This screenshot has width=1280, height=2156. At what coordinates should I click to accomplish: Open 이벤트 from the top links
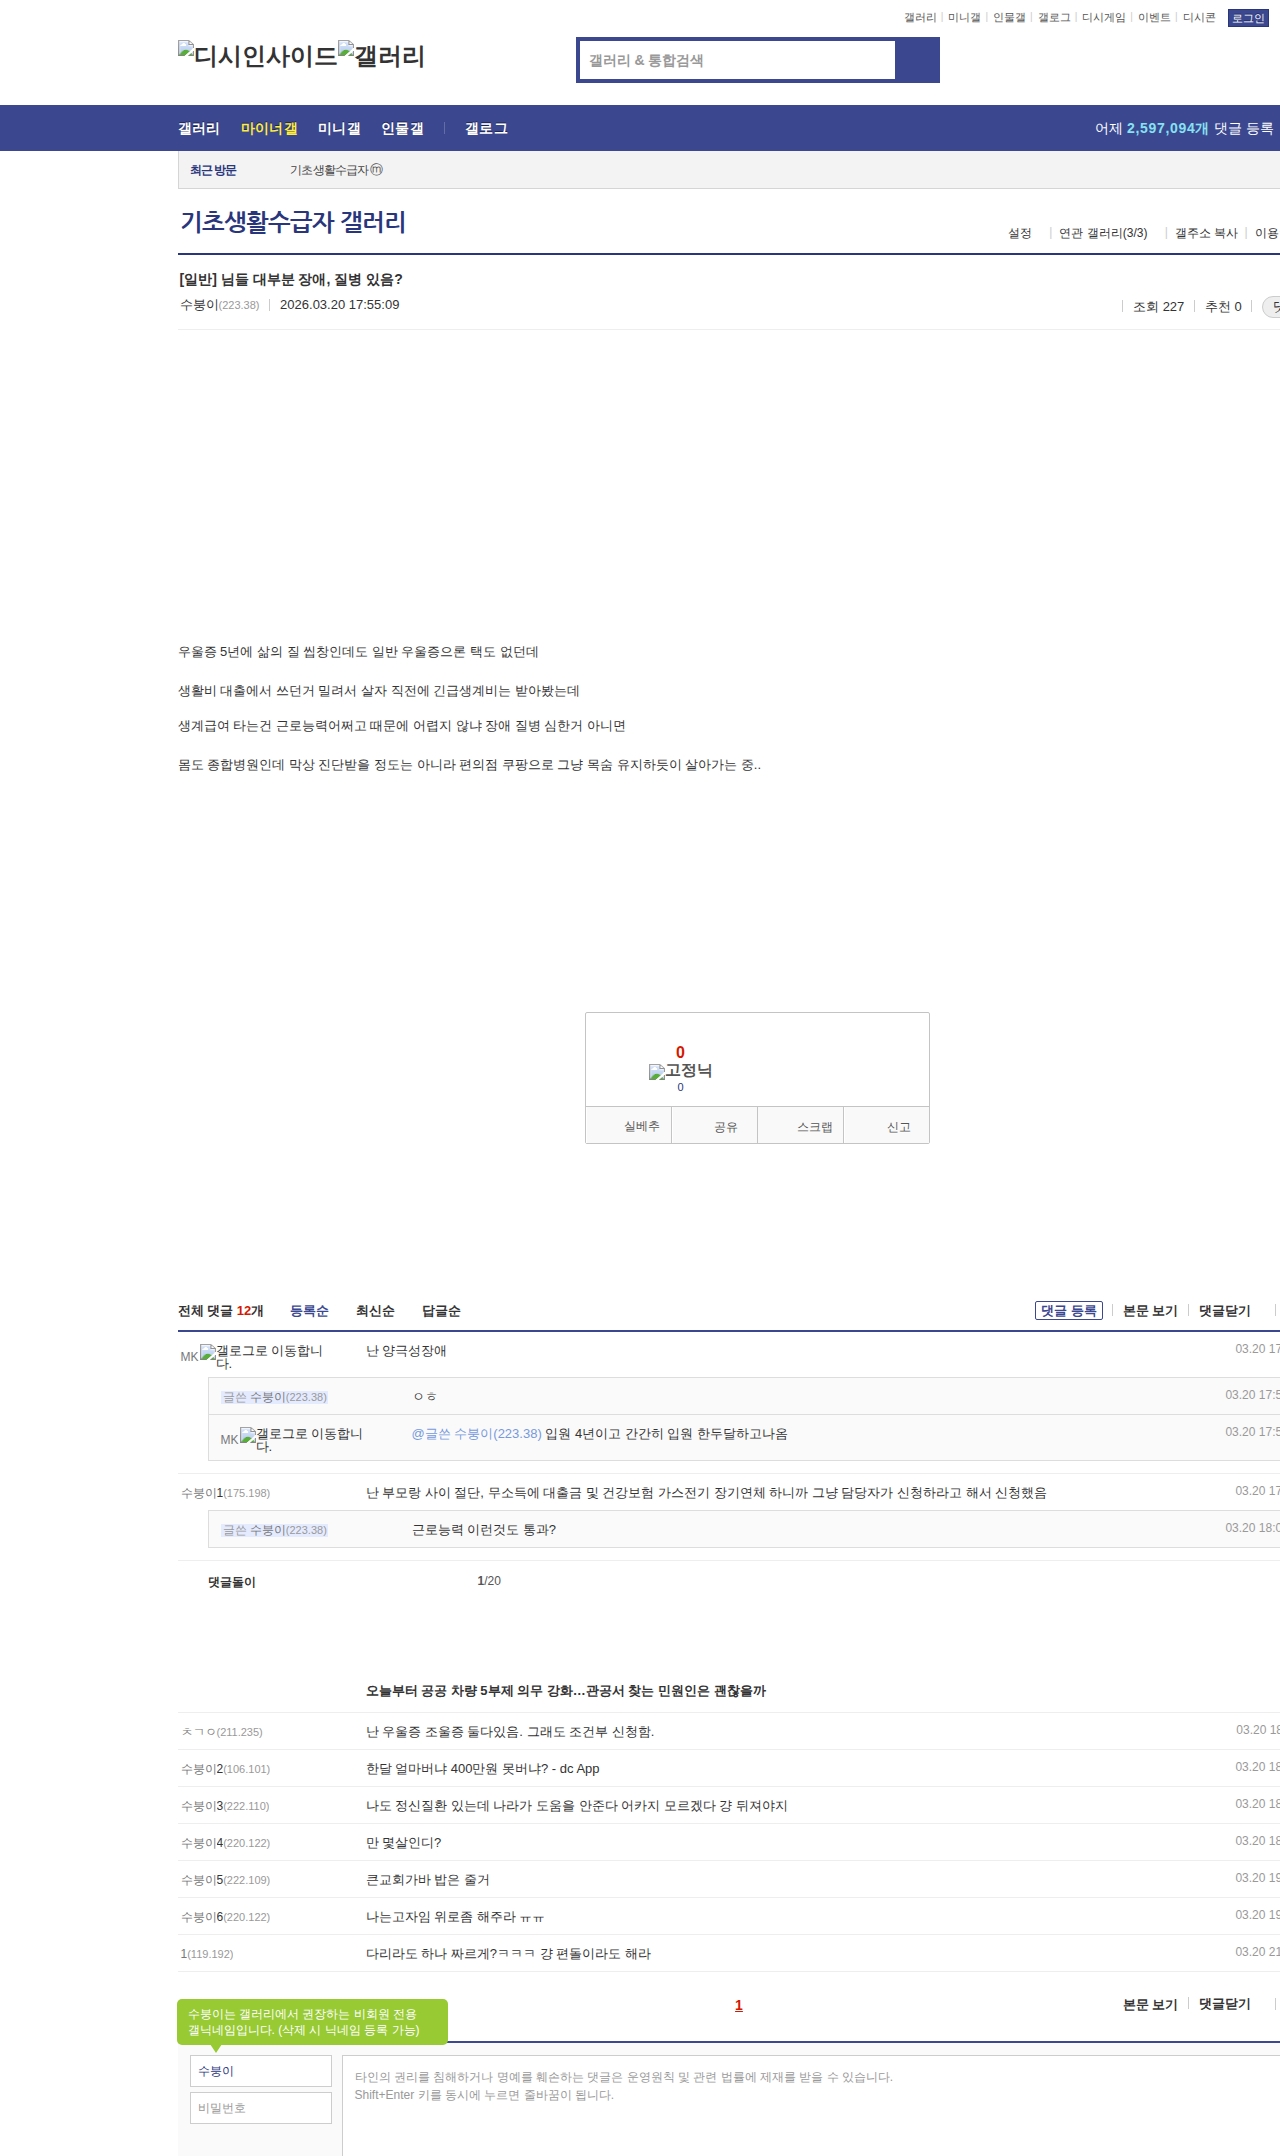click(x=1154, y=18)
